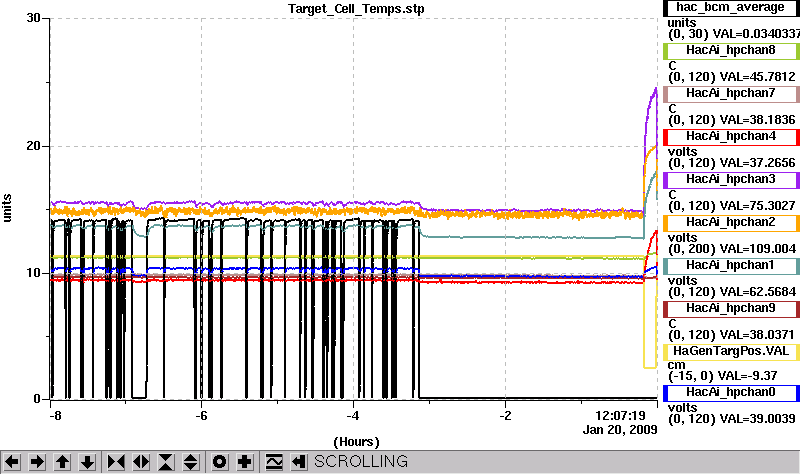
Task: Click the -8 tick label on x-axis
Action: point(55,416)
